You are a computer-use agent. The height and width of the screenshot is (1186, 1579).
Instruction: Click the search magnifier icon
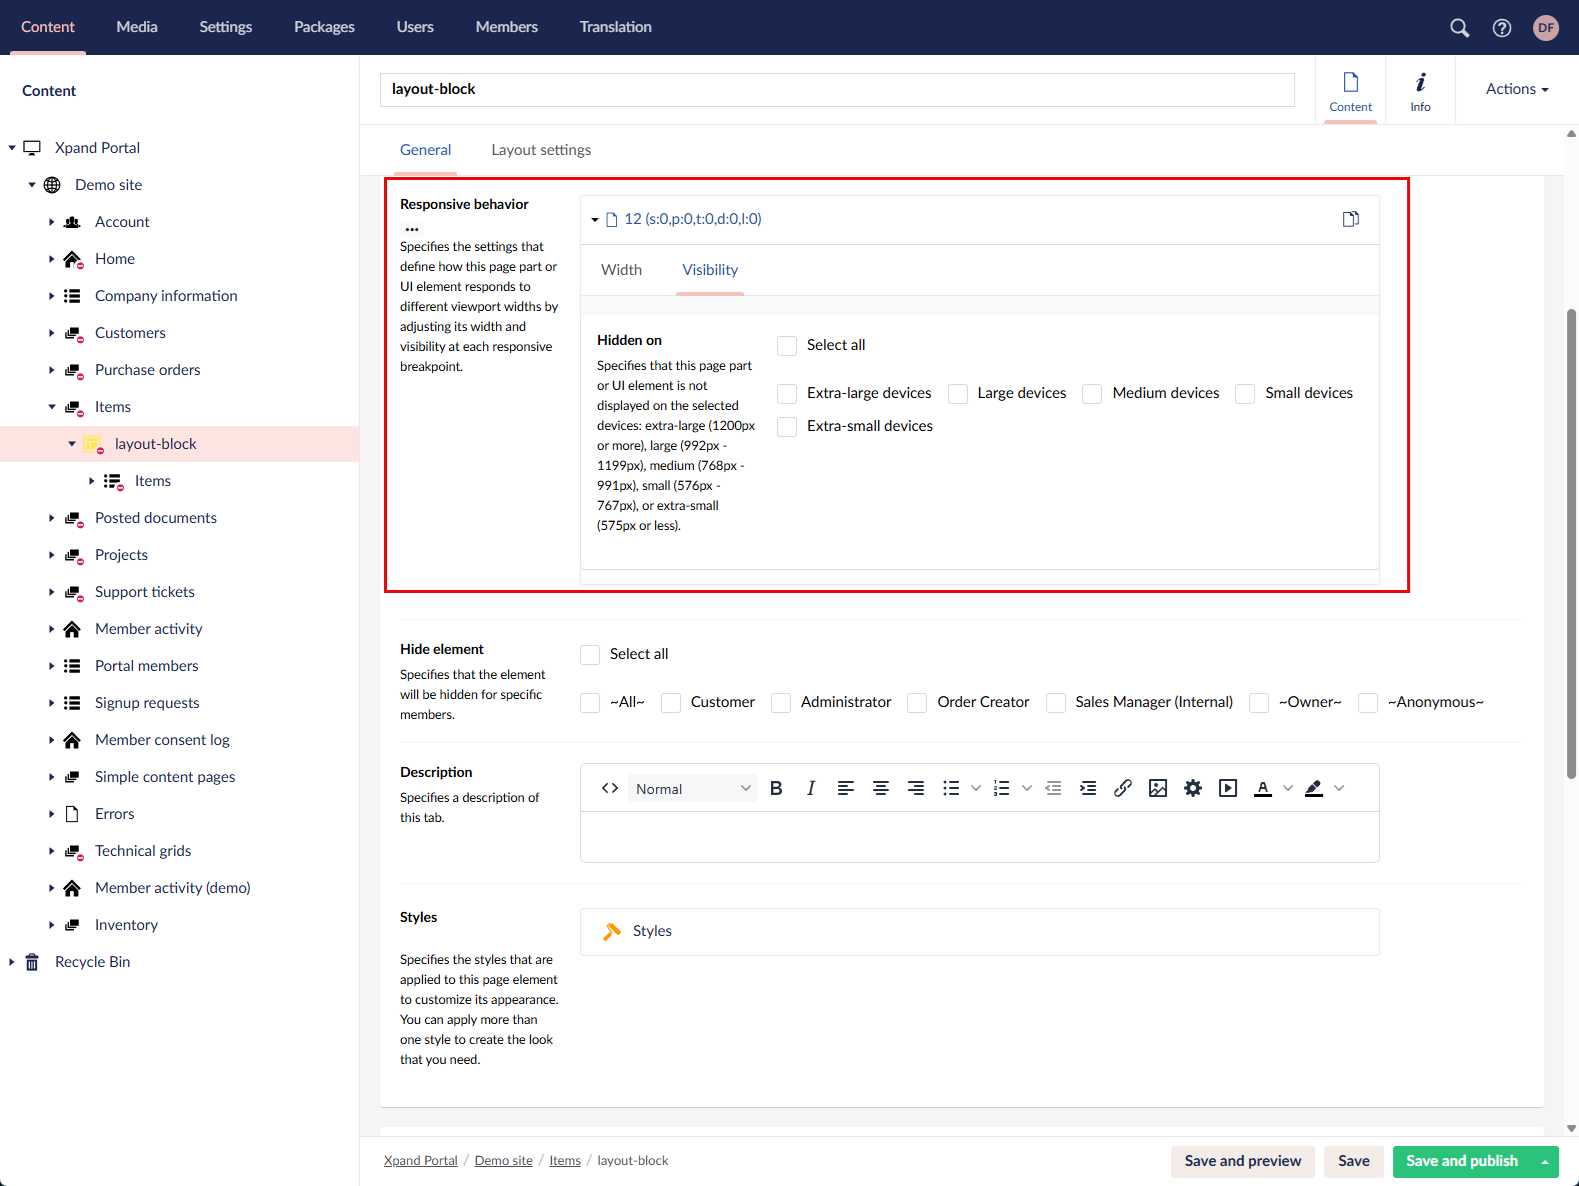tap(1459, 28)
